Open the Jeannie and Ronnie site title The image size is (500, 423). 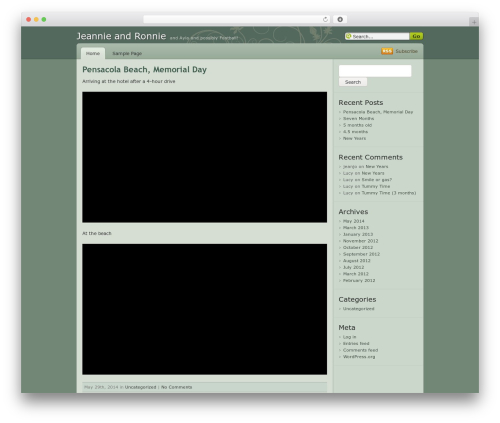point(121,36)
